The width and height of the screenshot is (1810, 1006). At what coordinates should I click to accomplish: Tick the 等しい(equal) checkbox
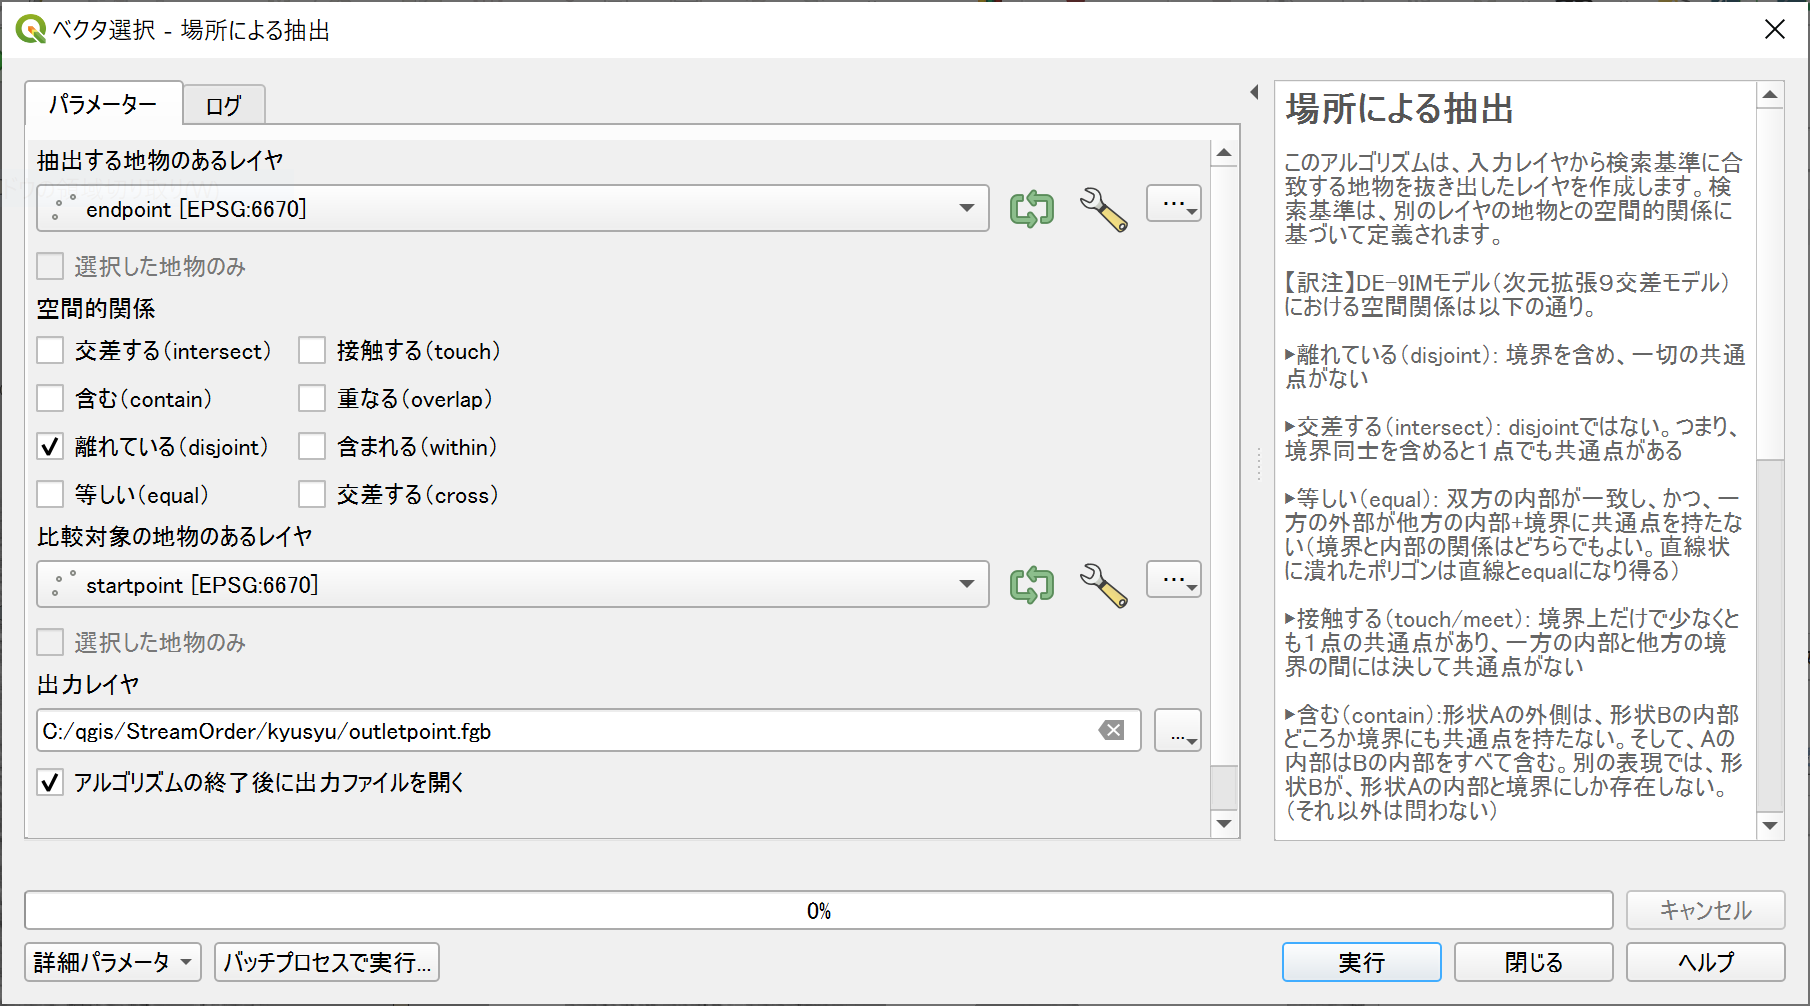pyautogui.click(x=50, y=495)
